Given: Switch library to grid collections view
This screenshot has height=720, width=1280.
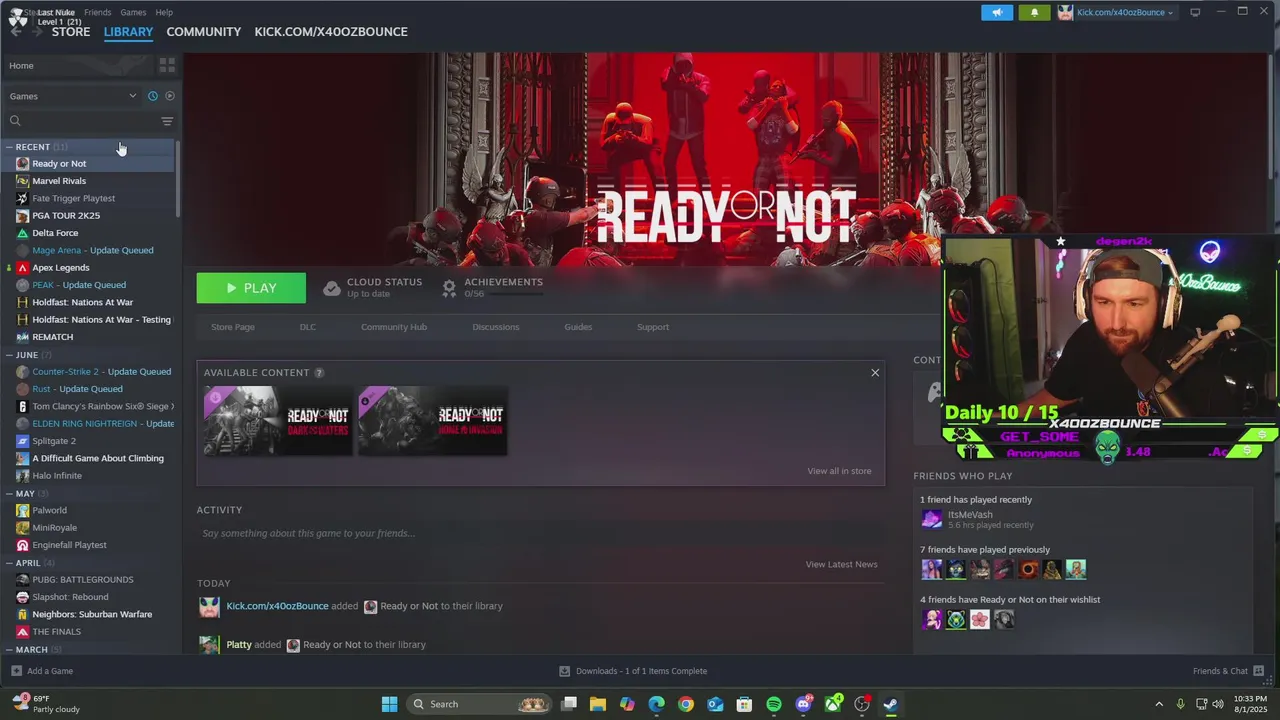Looking at the screenshot, I should point(167,65).
